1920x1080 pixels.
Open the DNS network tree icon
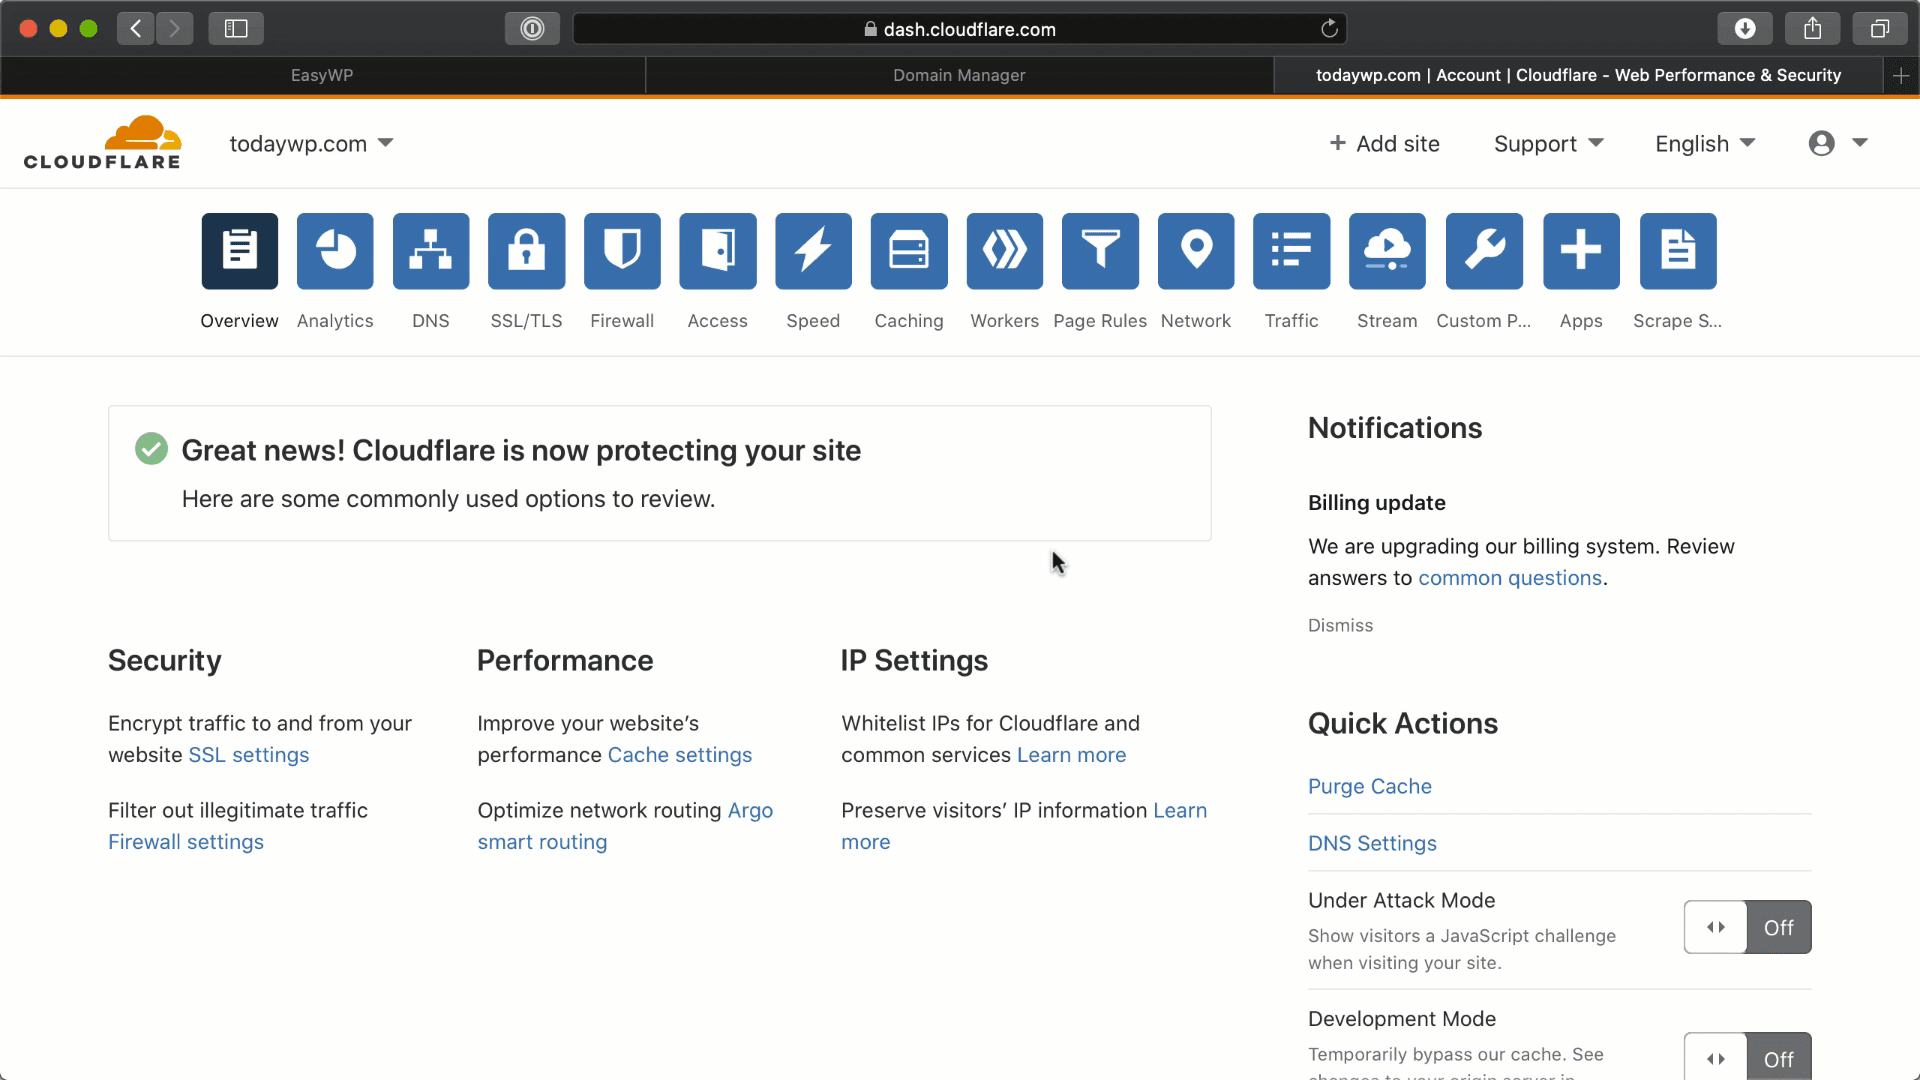(x=431, y=251)
